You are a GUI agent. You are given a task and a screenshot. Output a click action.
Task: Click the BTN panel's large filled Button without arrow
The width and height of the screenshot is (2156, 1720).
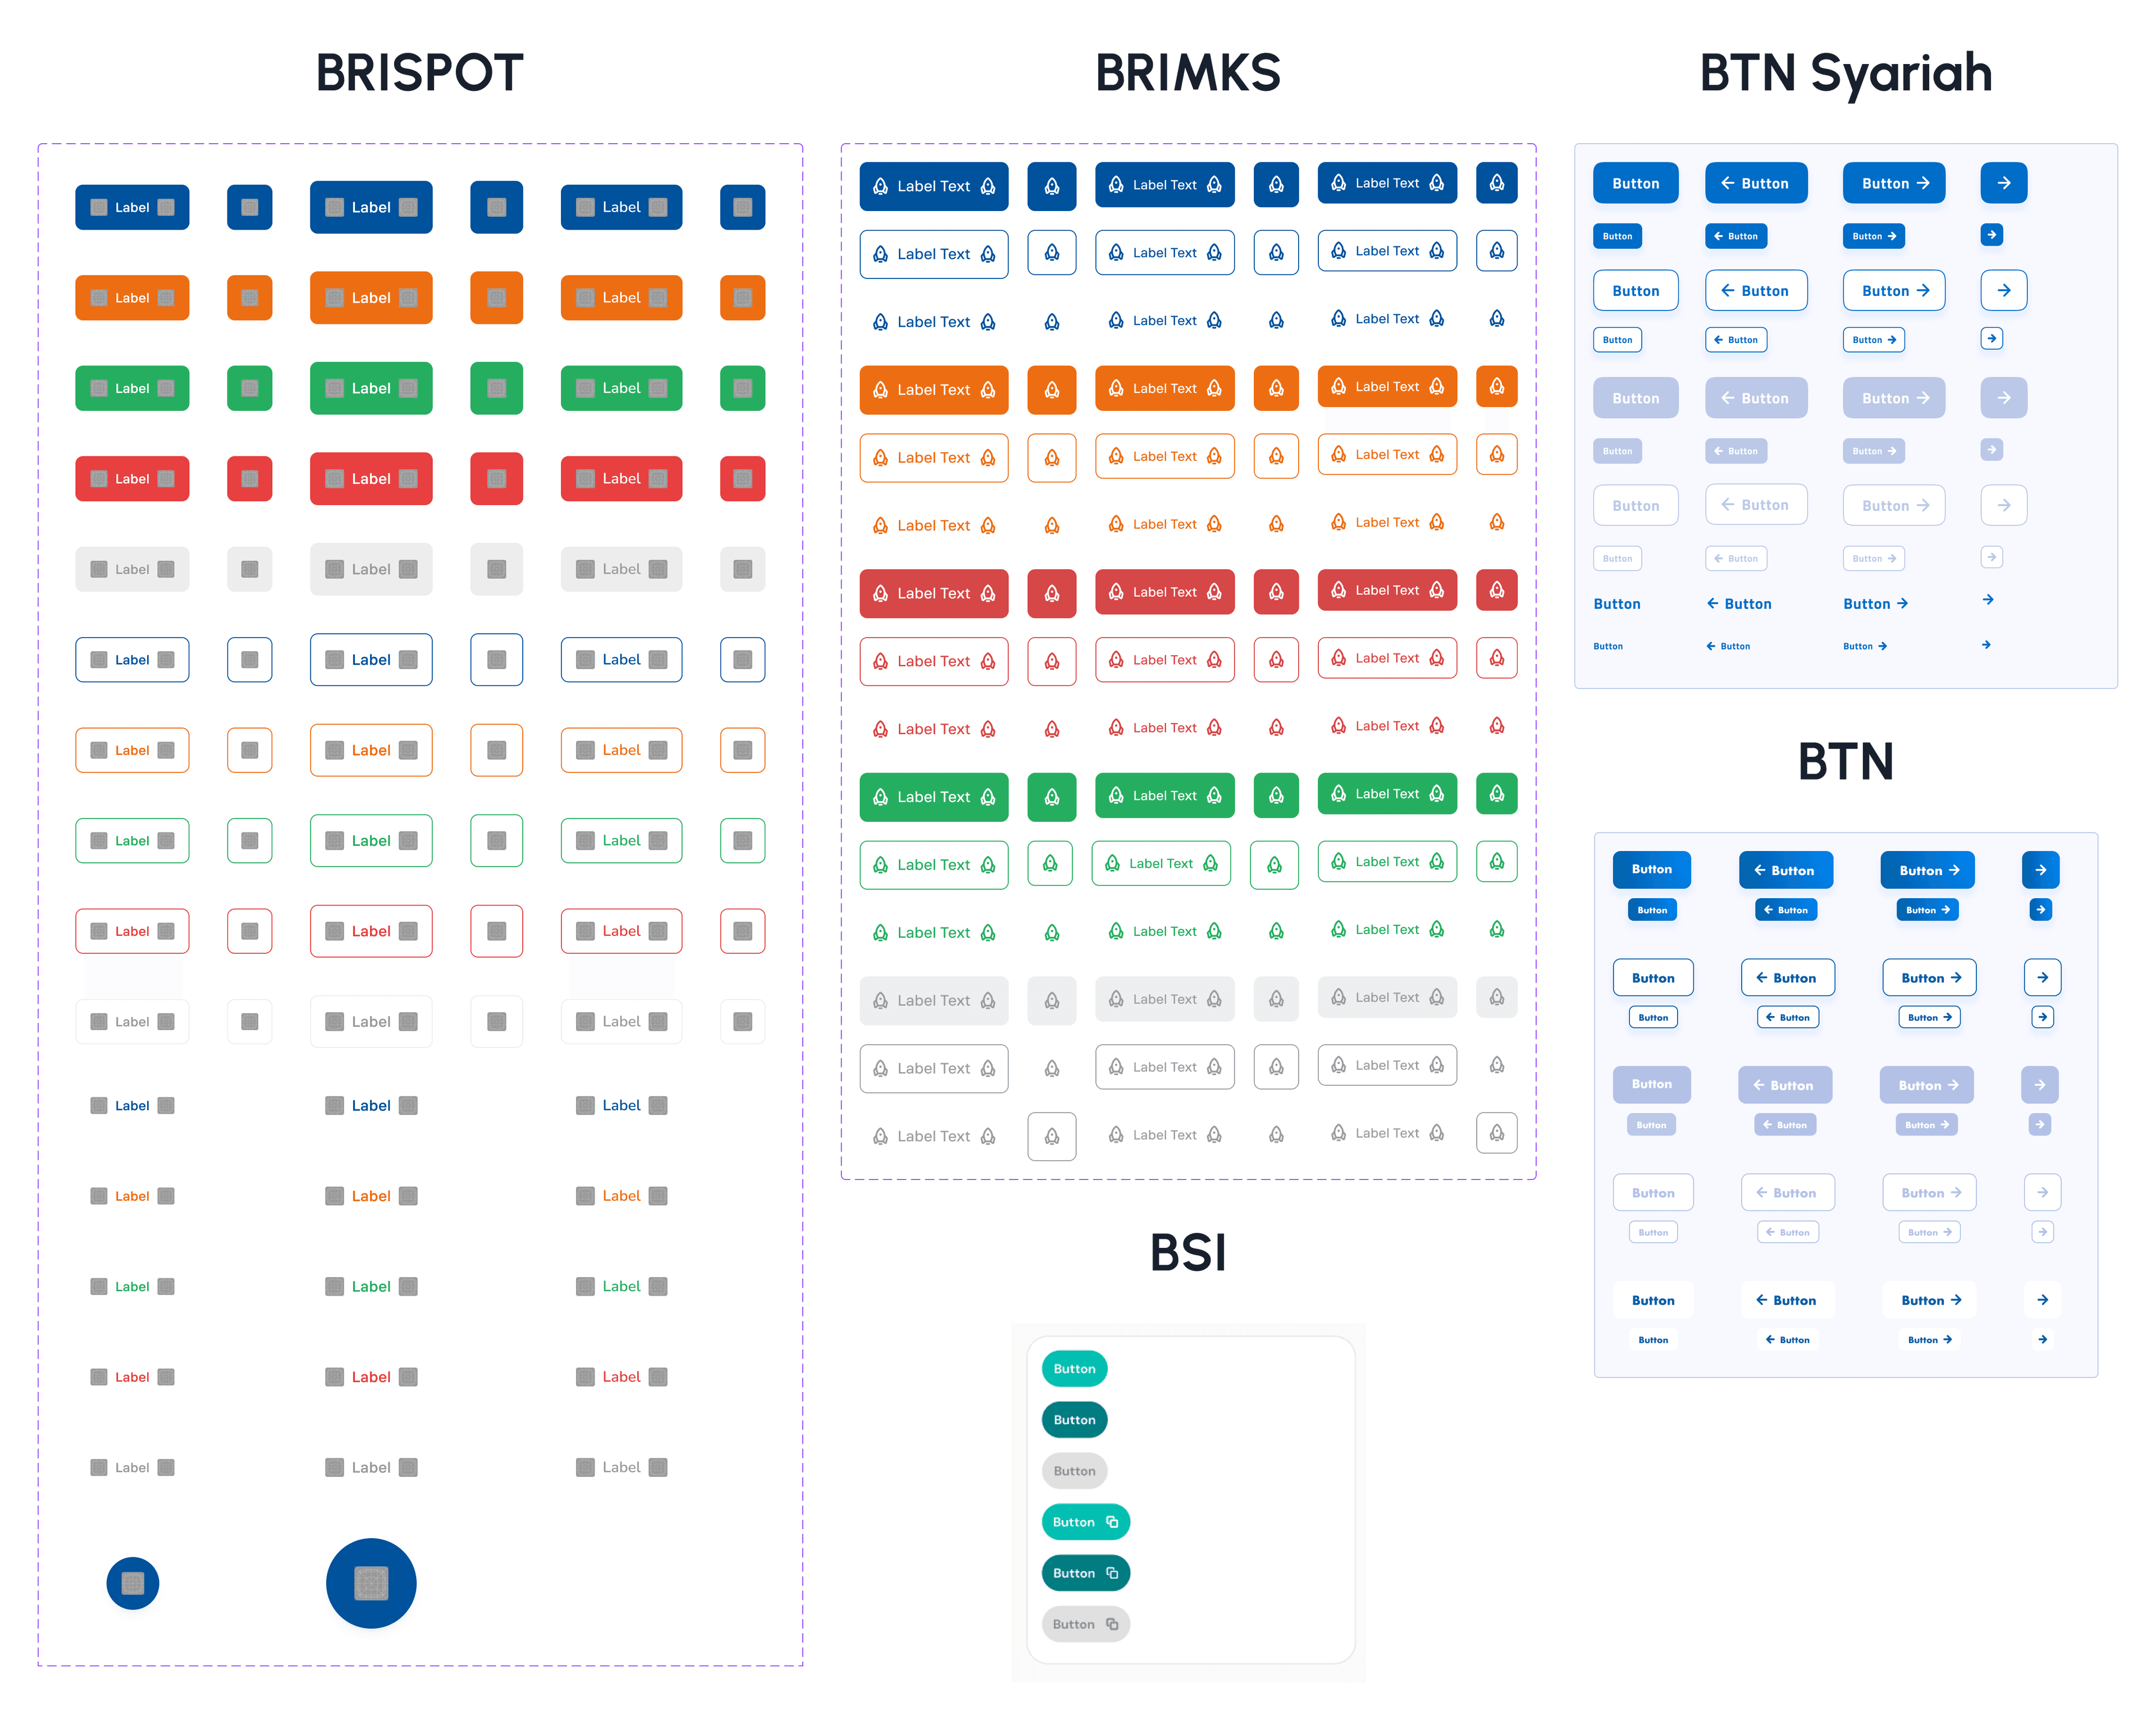pyautogui.click(x=1651, y=870)
